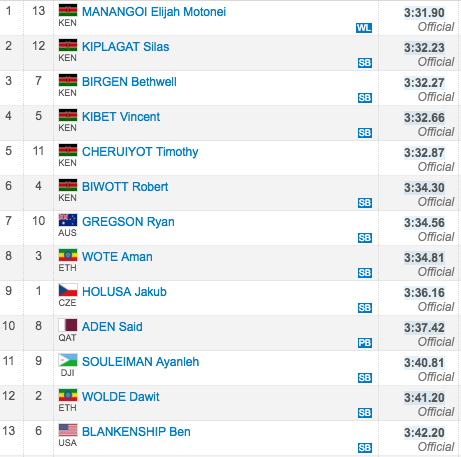Click the Ethiopian flag beside WOTE Aman
This screenshot has width=461, height=457.
pos(68,255)
